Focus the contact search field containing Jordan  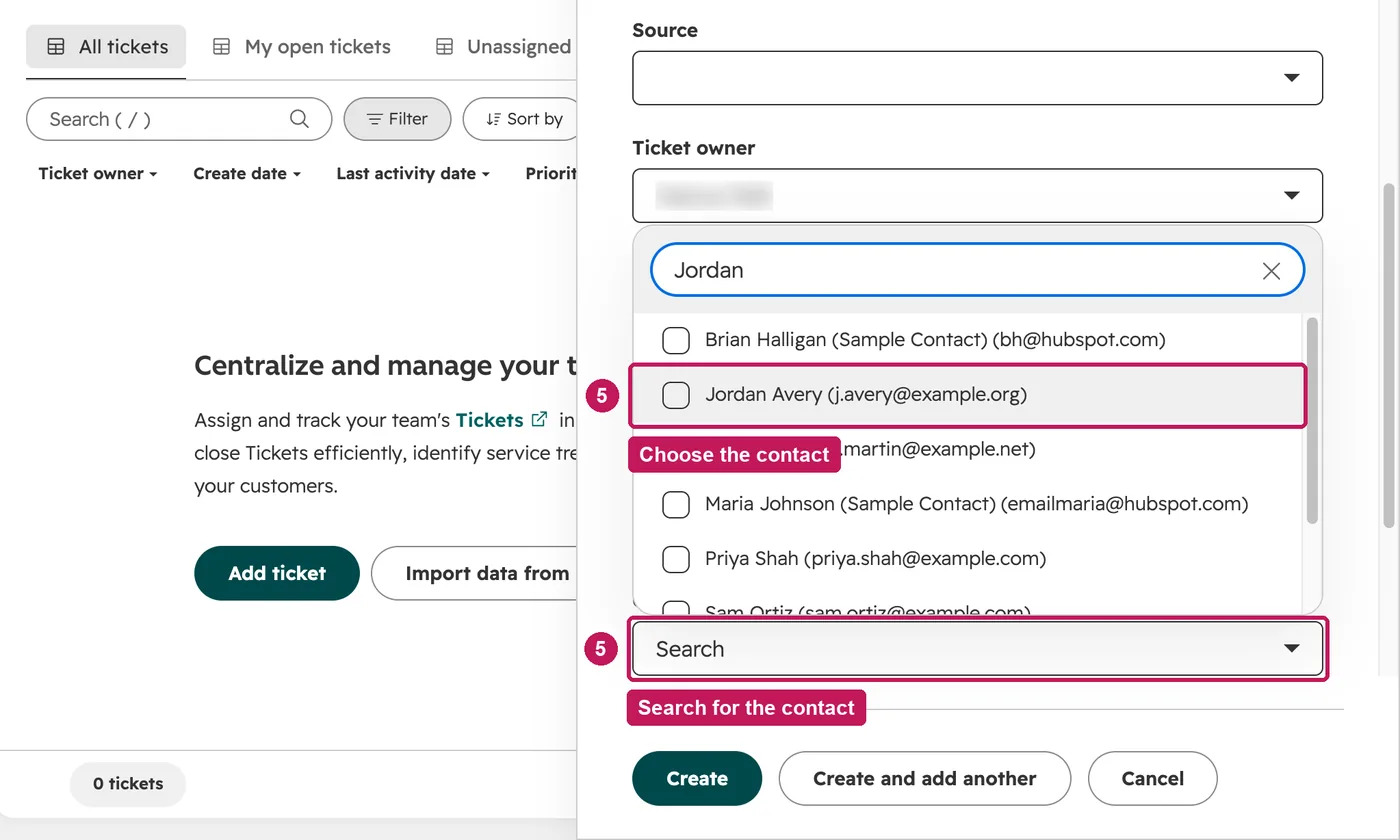point(977,270)
